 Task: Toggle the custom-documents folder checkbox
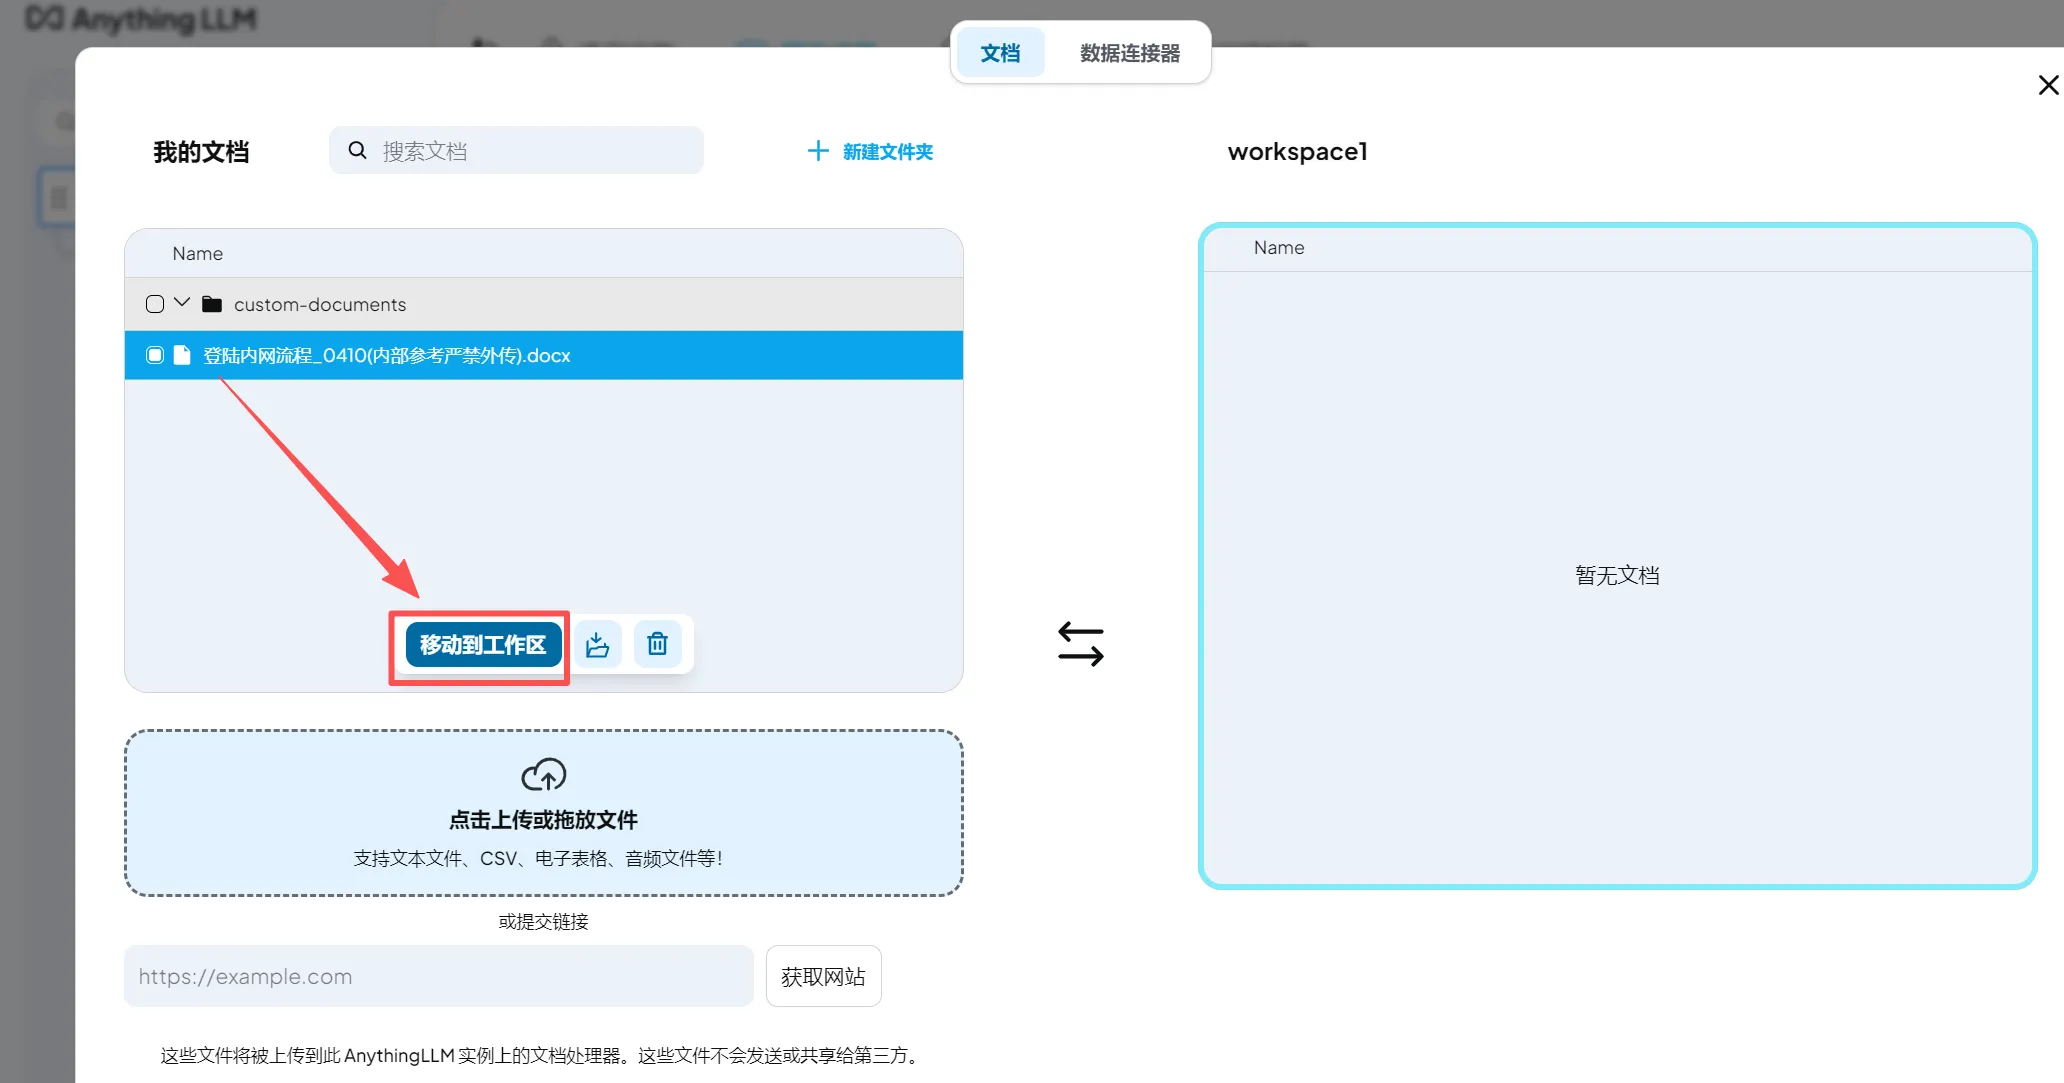[155, 304]
